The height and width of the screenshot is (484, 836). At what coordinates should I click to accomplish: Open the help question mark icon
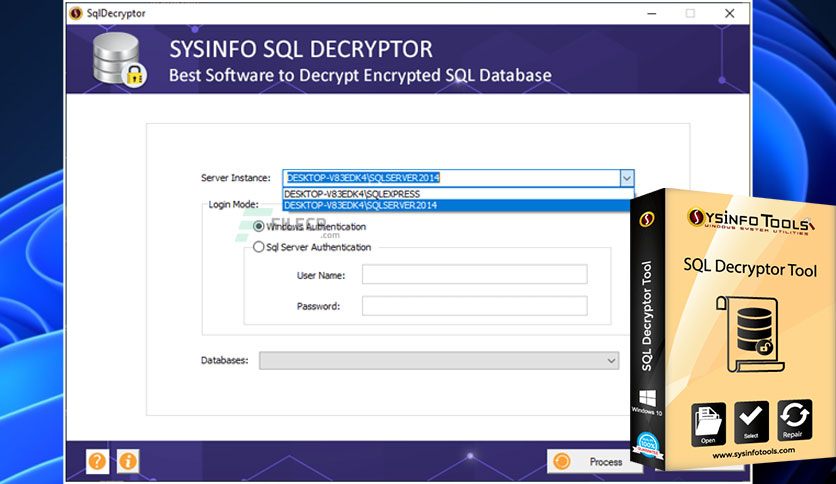pos(98,461)
